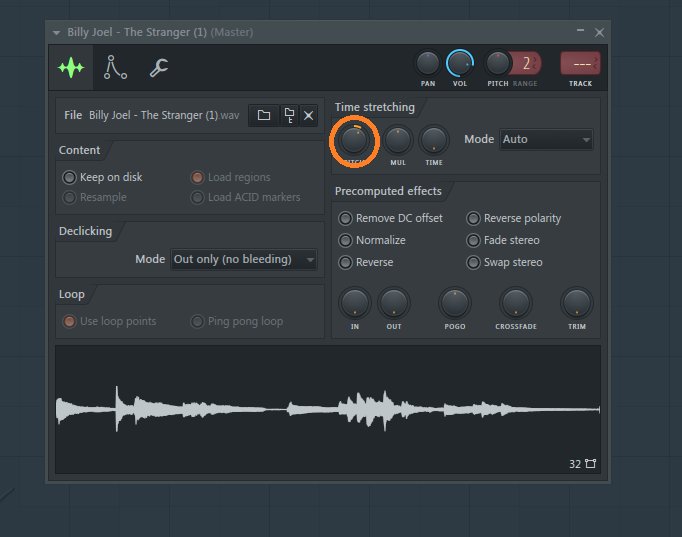The width and height of the screenshot is (682, 537).
Task: Enable Remove DC offset
Action: 391,218
